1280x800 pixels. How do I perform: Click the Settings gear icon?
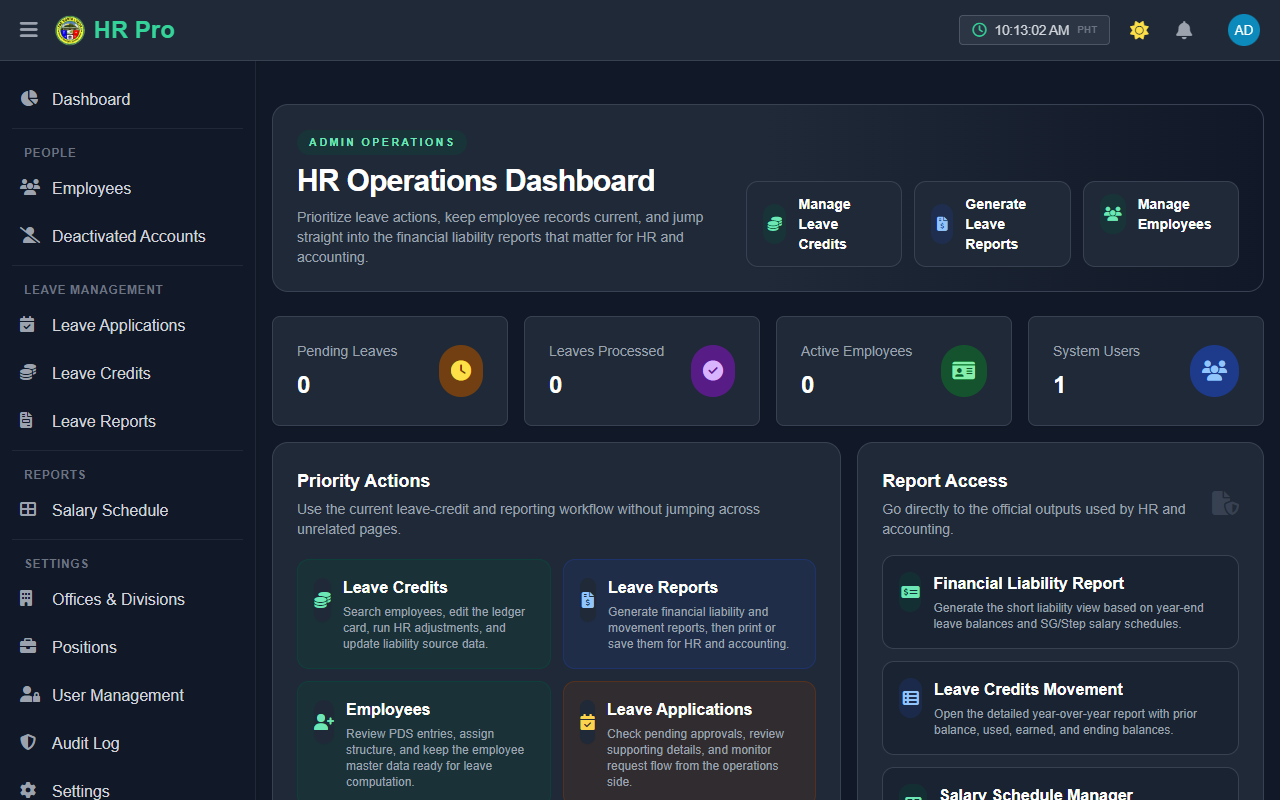28,791
